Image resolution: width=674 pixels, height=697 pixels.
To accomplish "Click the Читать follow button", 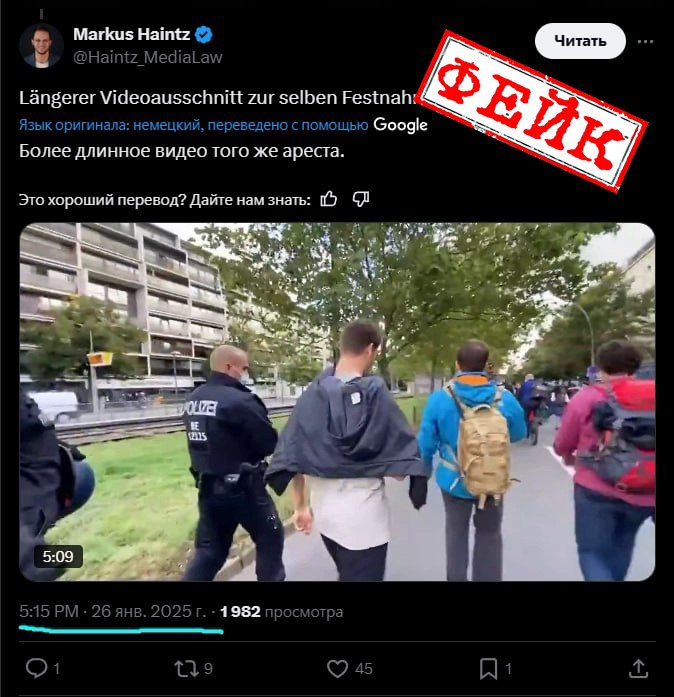I will tap(580, 41).
